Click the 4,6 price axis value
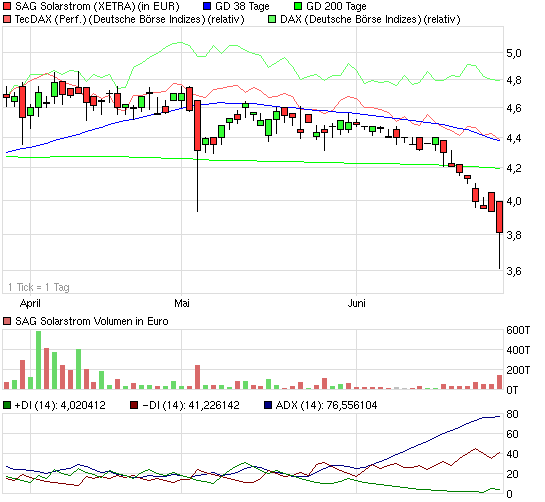Screen dimensions: 545x502 click(x=514, y=108)
